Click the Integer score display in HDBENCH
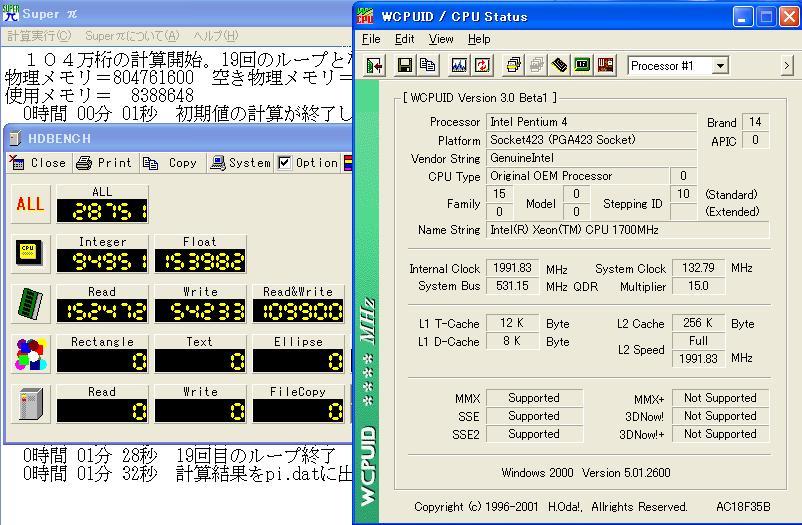 [x=102, y=261]
